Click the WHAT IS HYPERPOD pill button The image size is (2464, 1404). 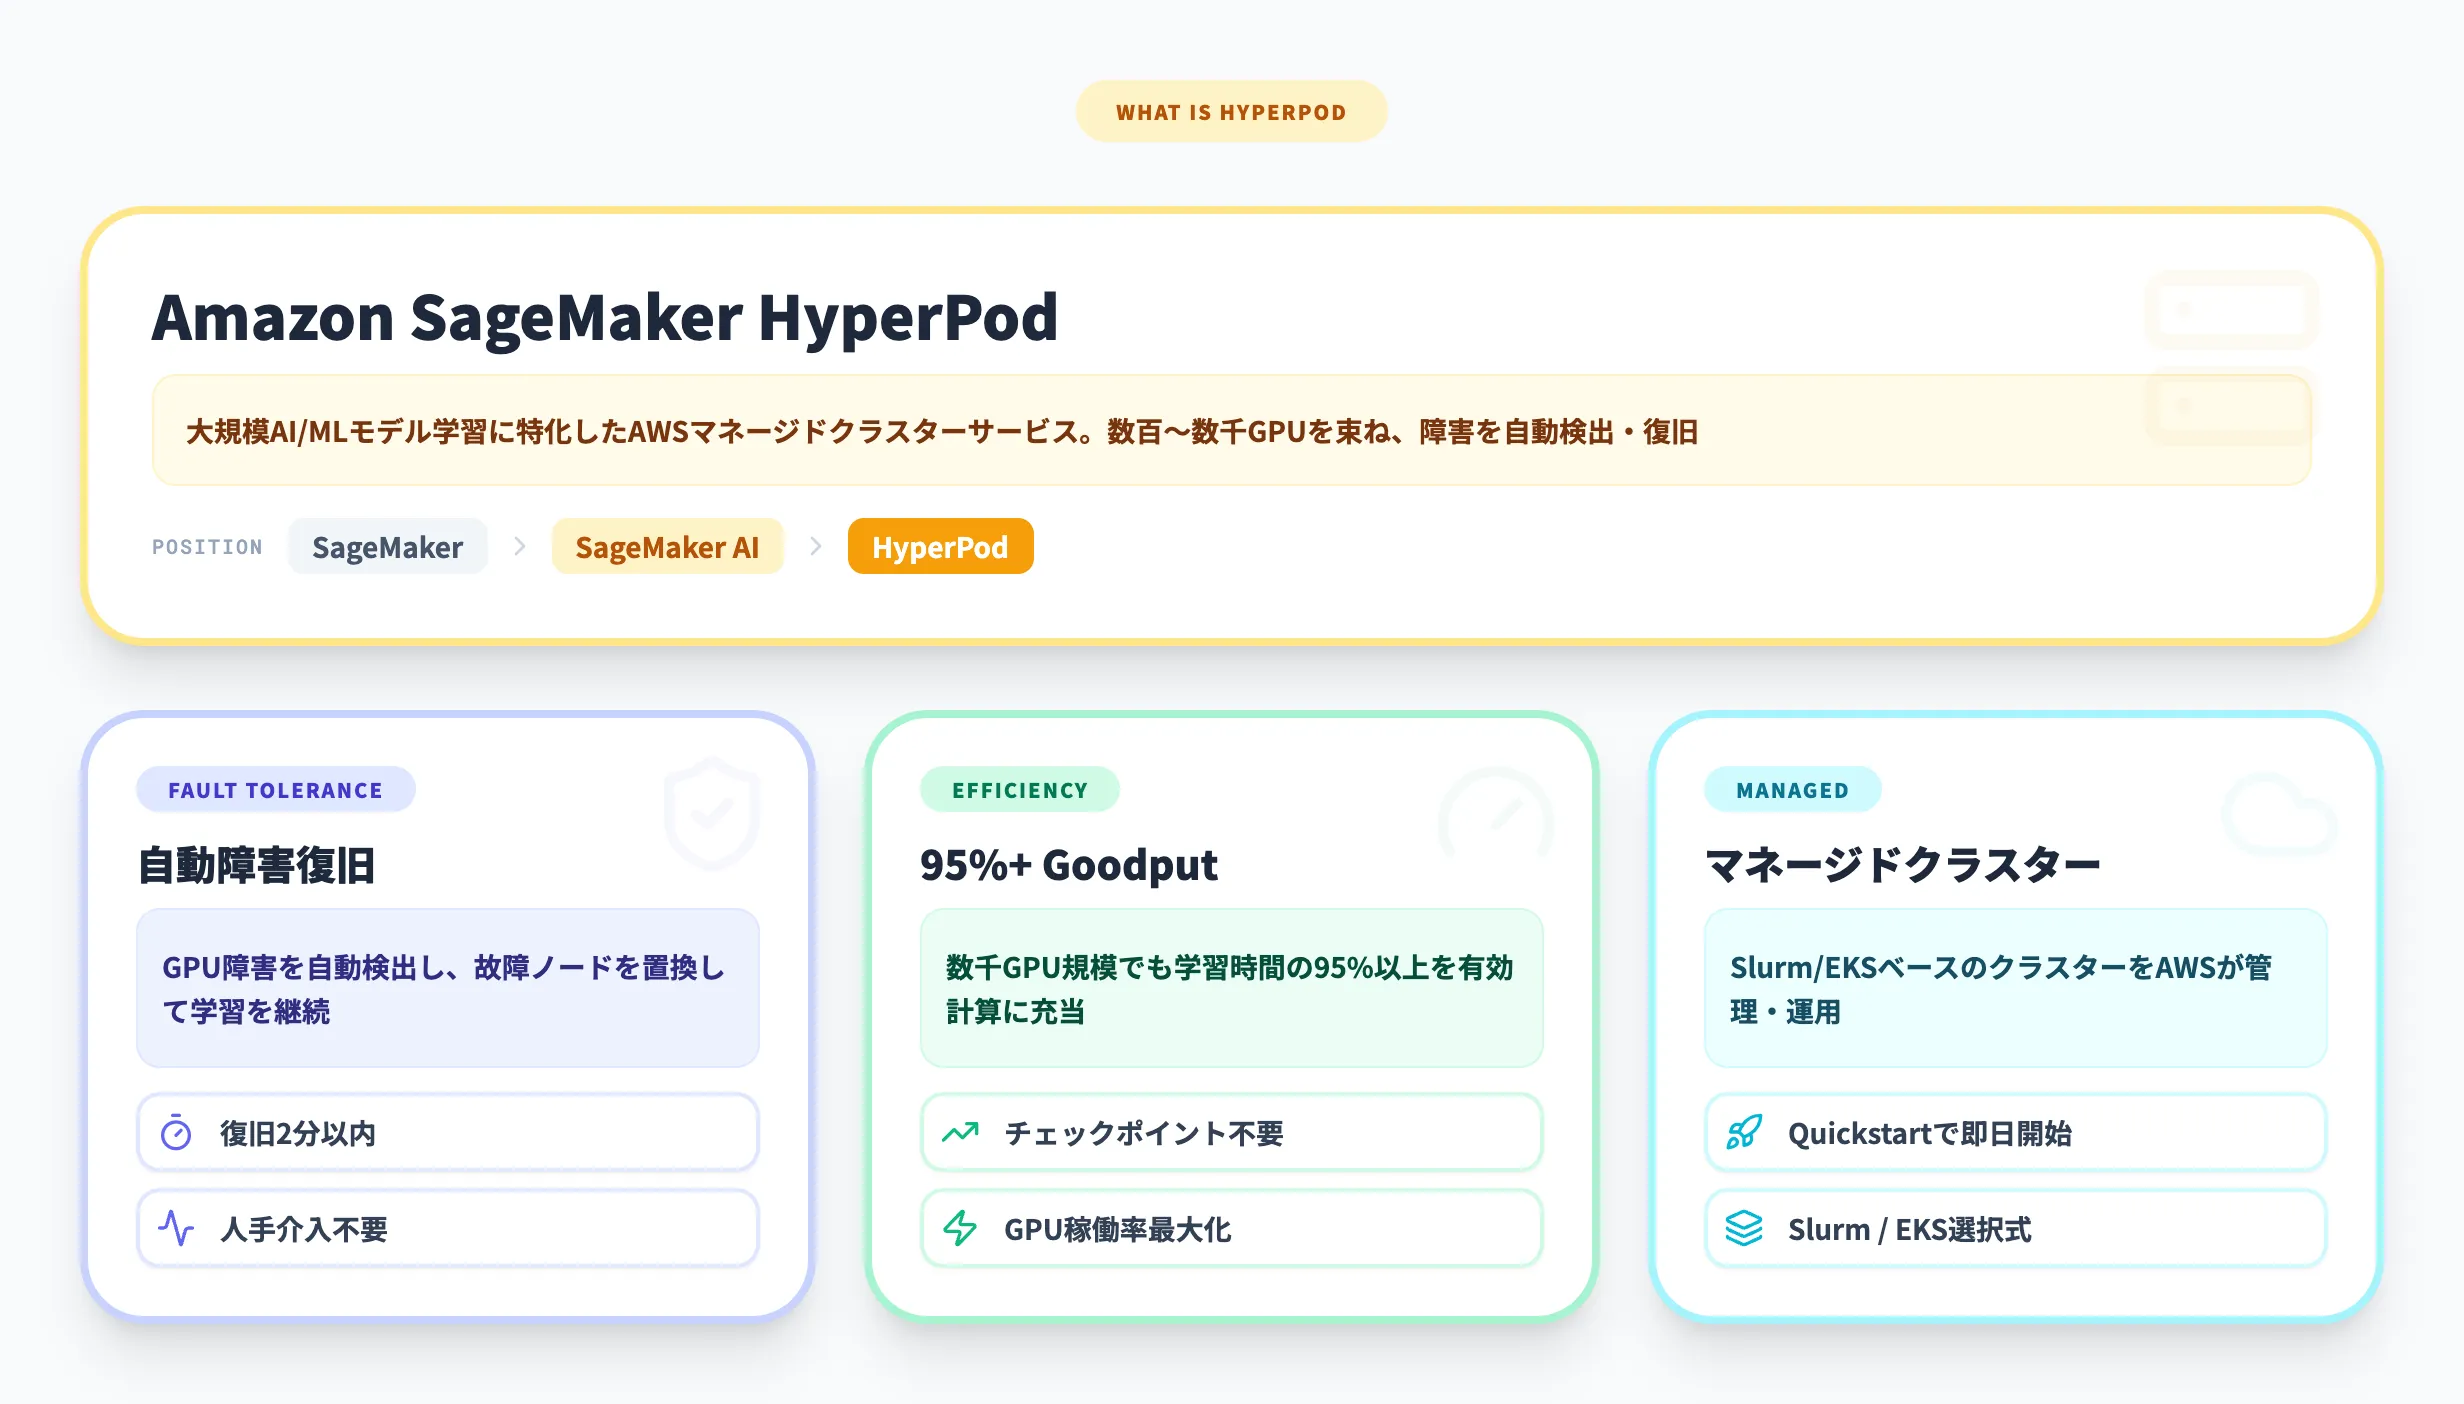[1231, 111]
